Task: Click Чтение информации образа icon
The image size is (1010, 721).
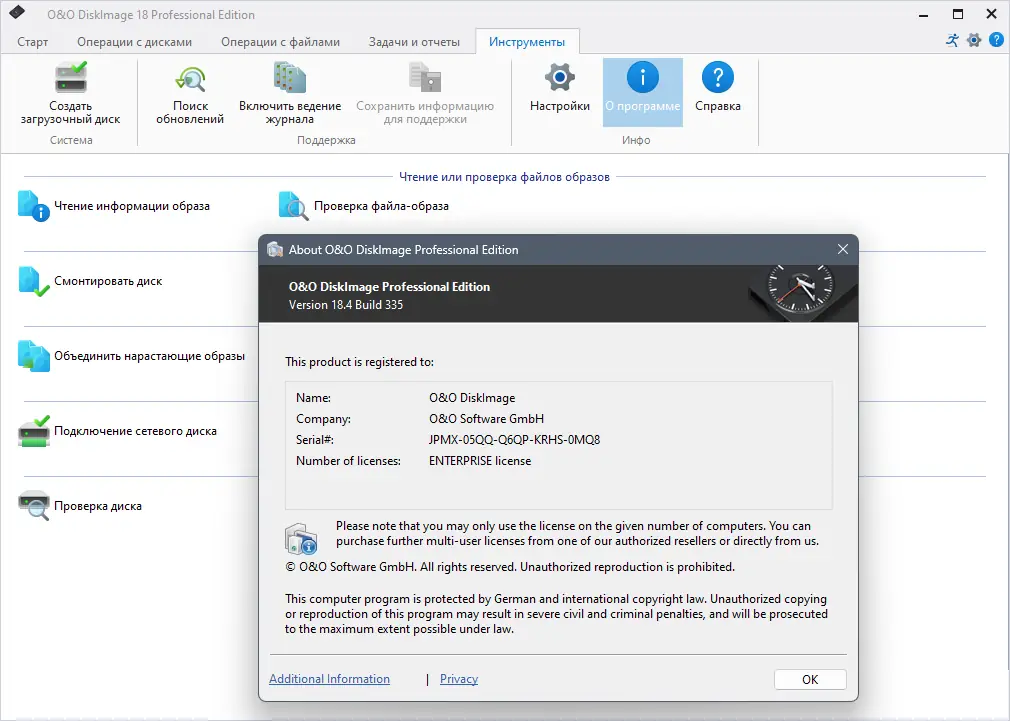Action: [33, 206]
